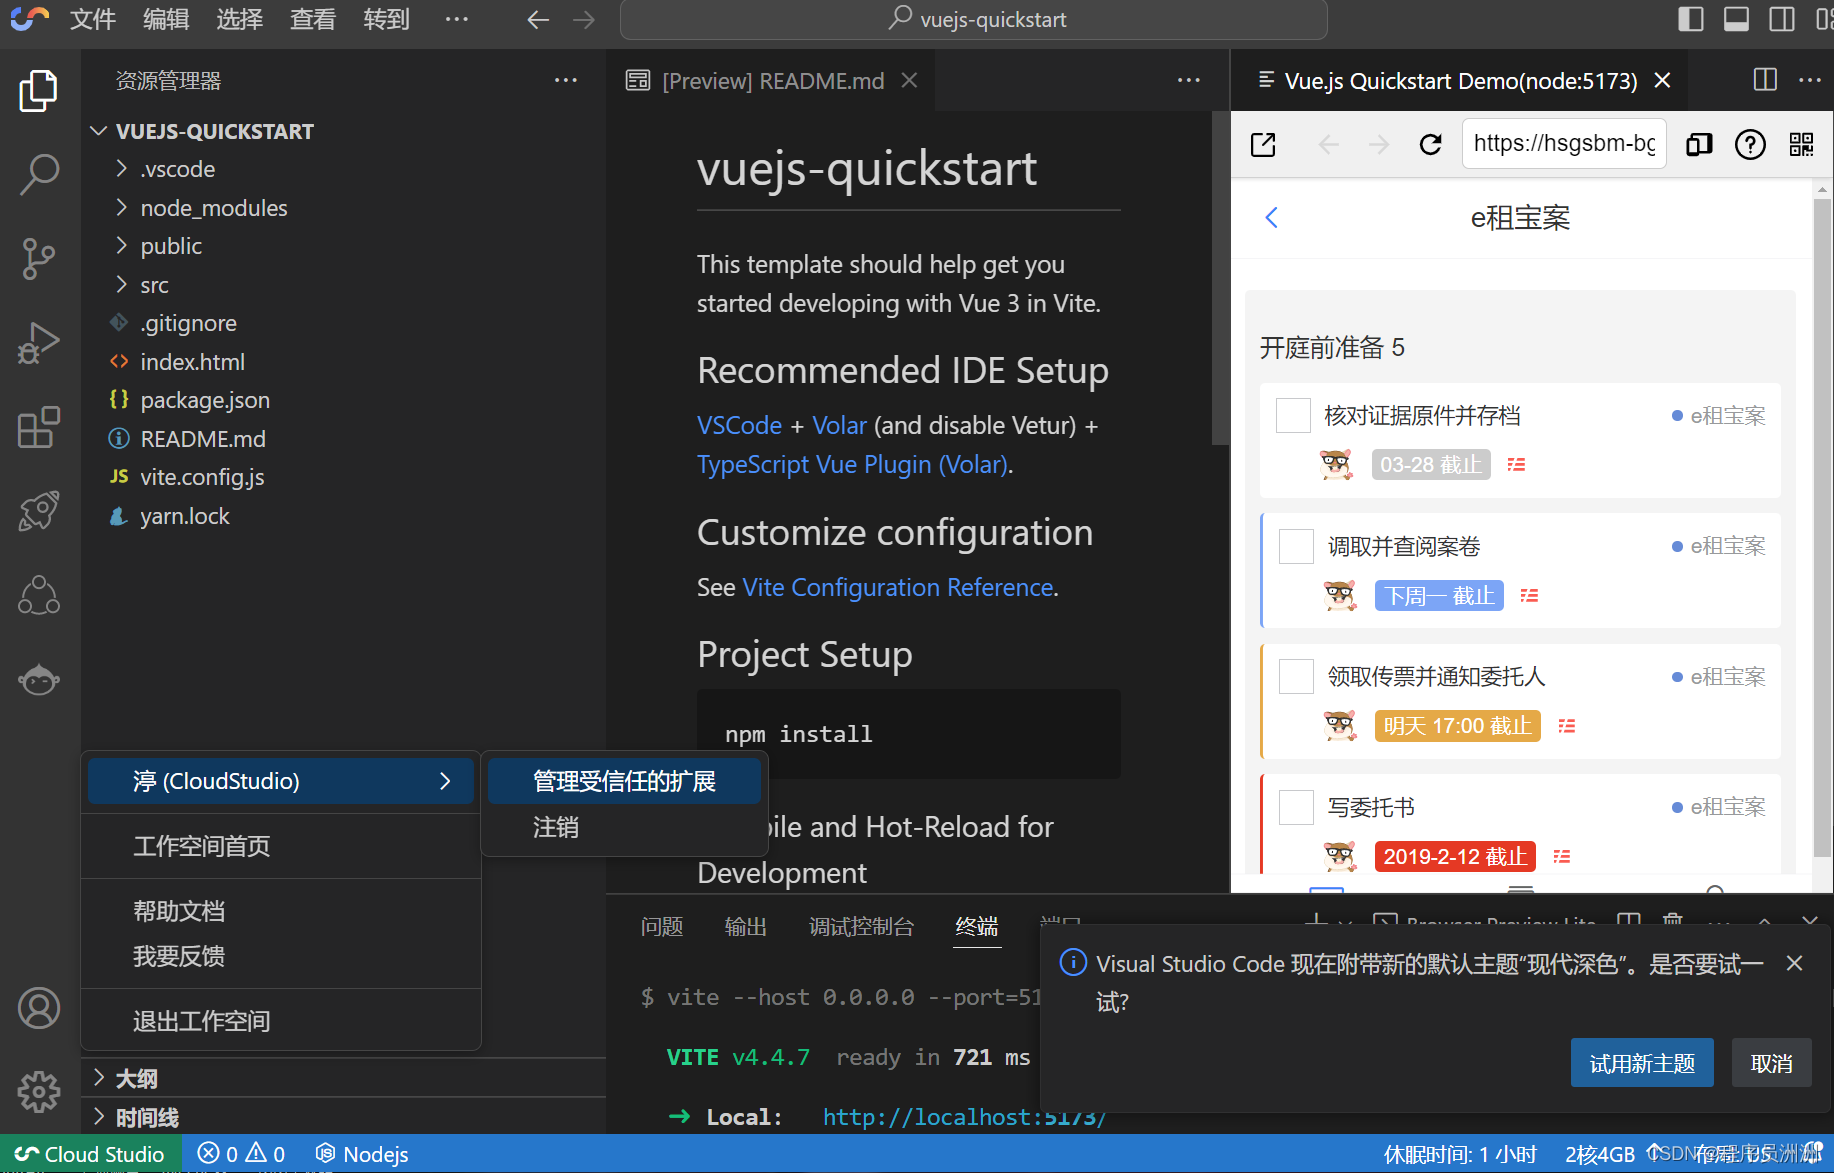Open vite.config.js in the explorer
This screenshot has width=1834, height=1173.
(202, 477)
